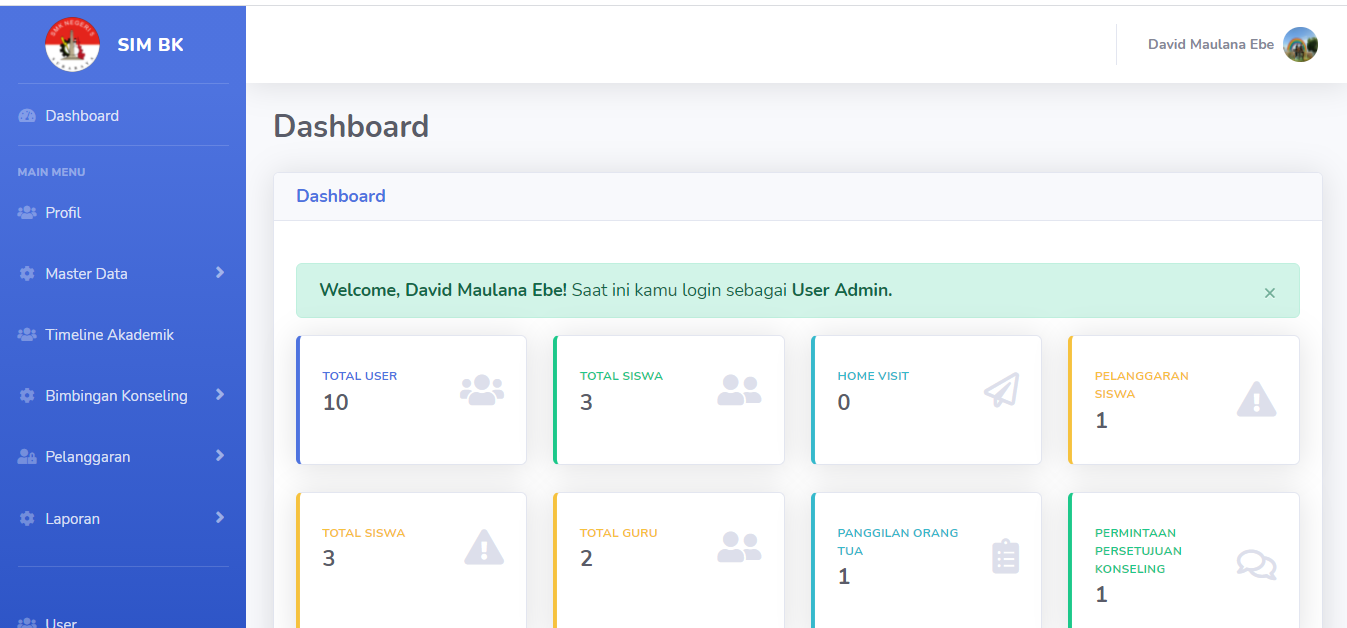Image resolution: width=1347 pixels, height=628 pixels.
Task: Go to Timeline Akademik page
Action: coord(109,335)
